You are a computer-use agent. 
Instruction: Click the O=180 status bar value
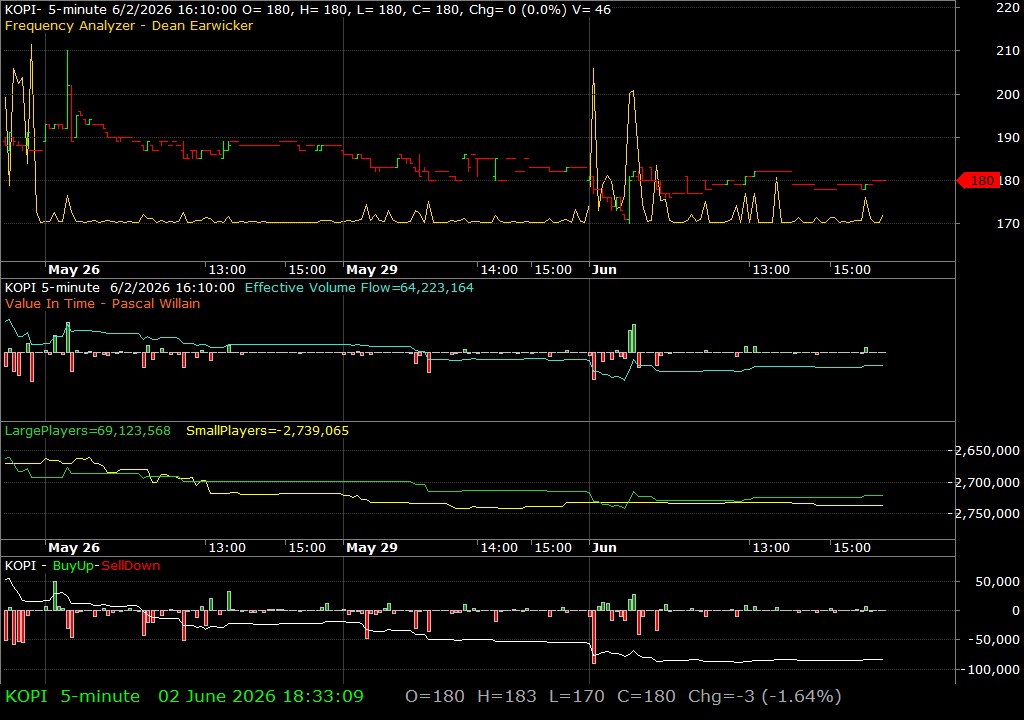[x=435, y=696]
